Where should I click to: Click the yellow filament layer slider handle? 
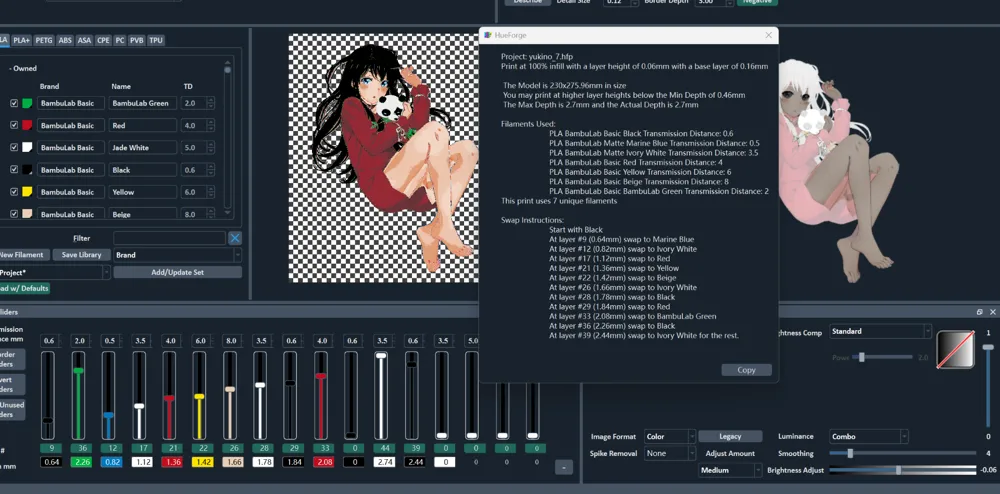click(x=199, y=396)
